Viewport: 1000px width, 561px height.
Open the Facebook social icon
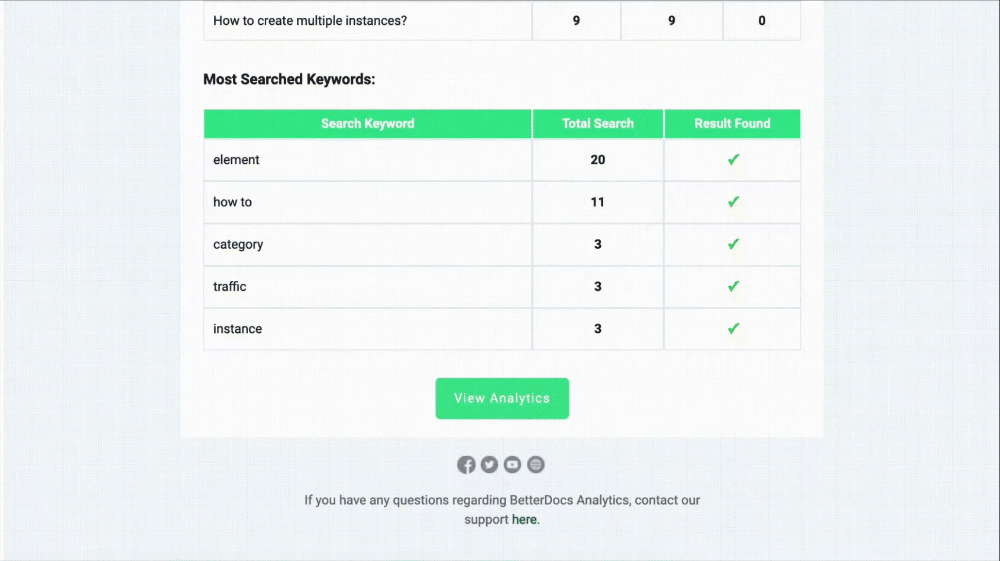click(x=466, y=465)
